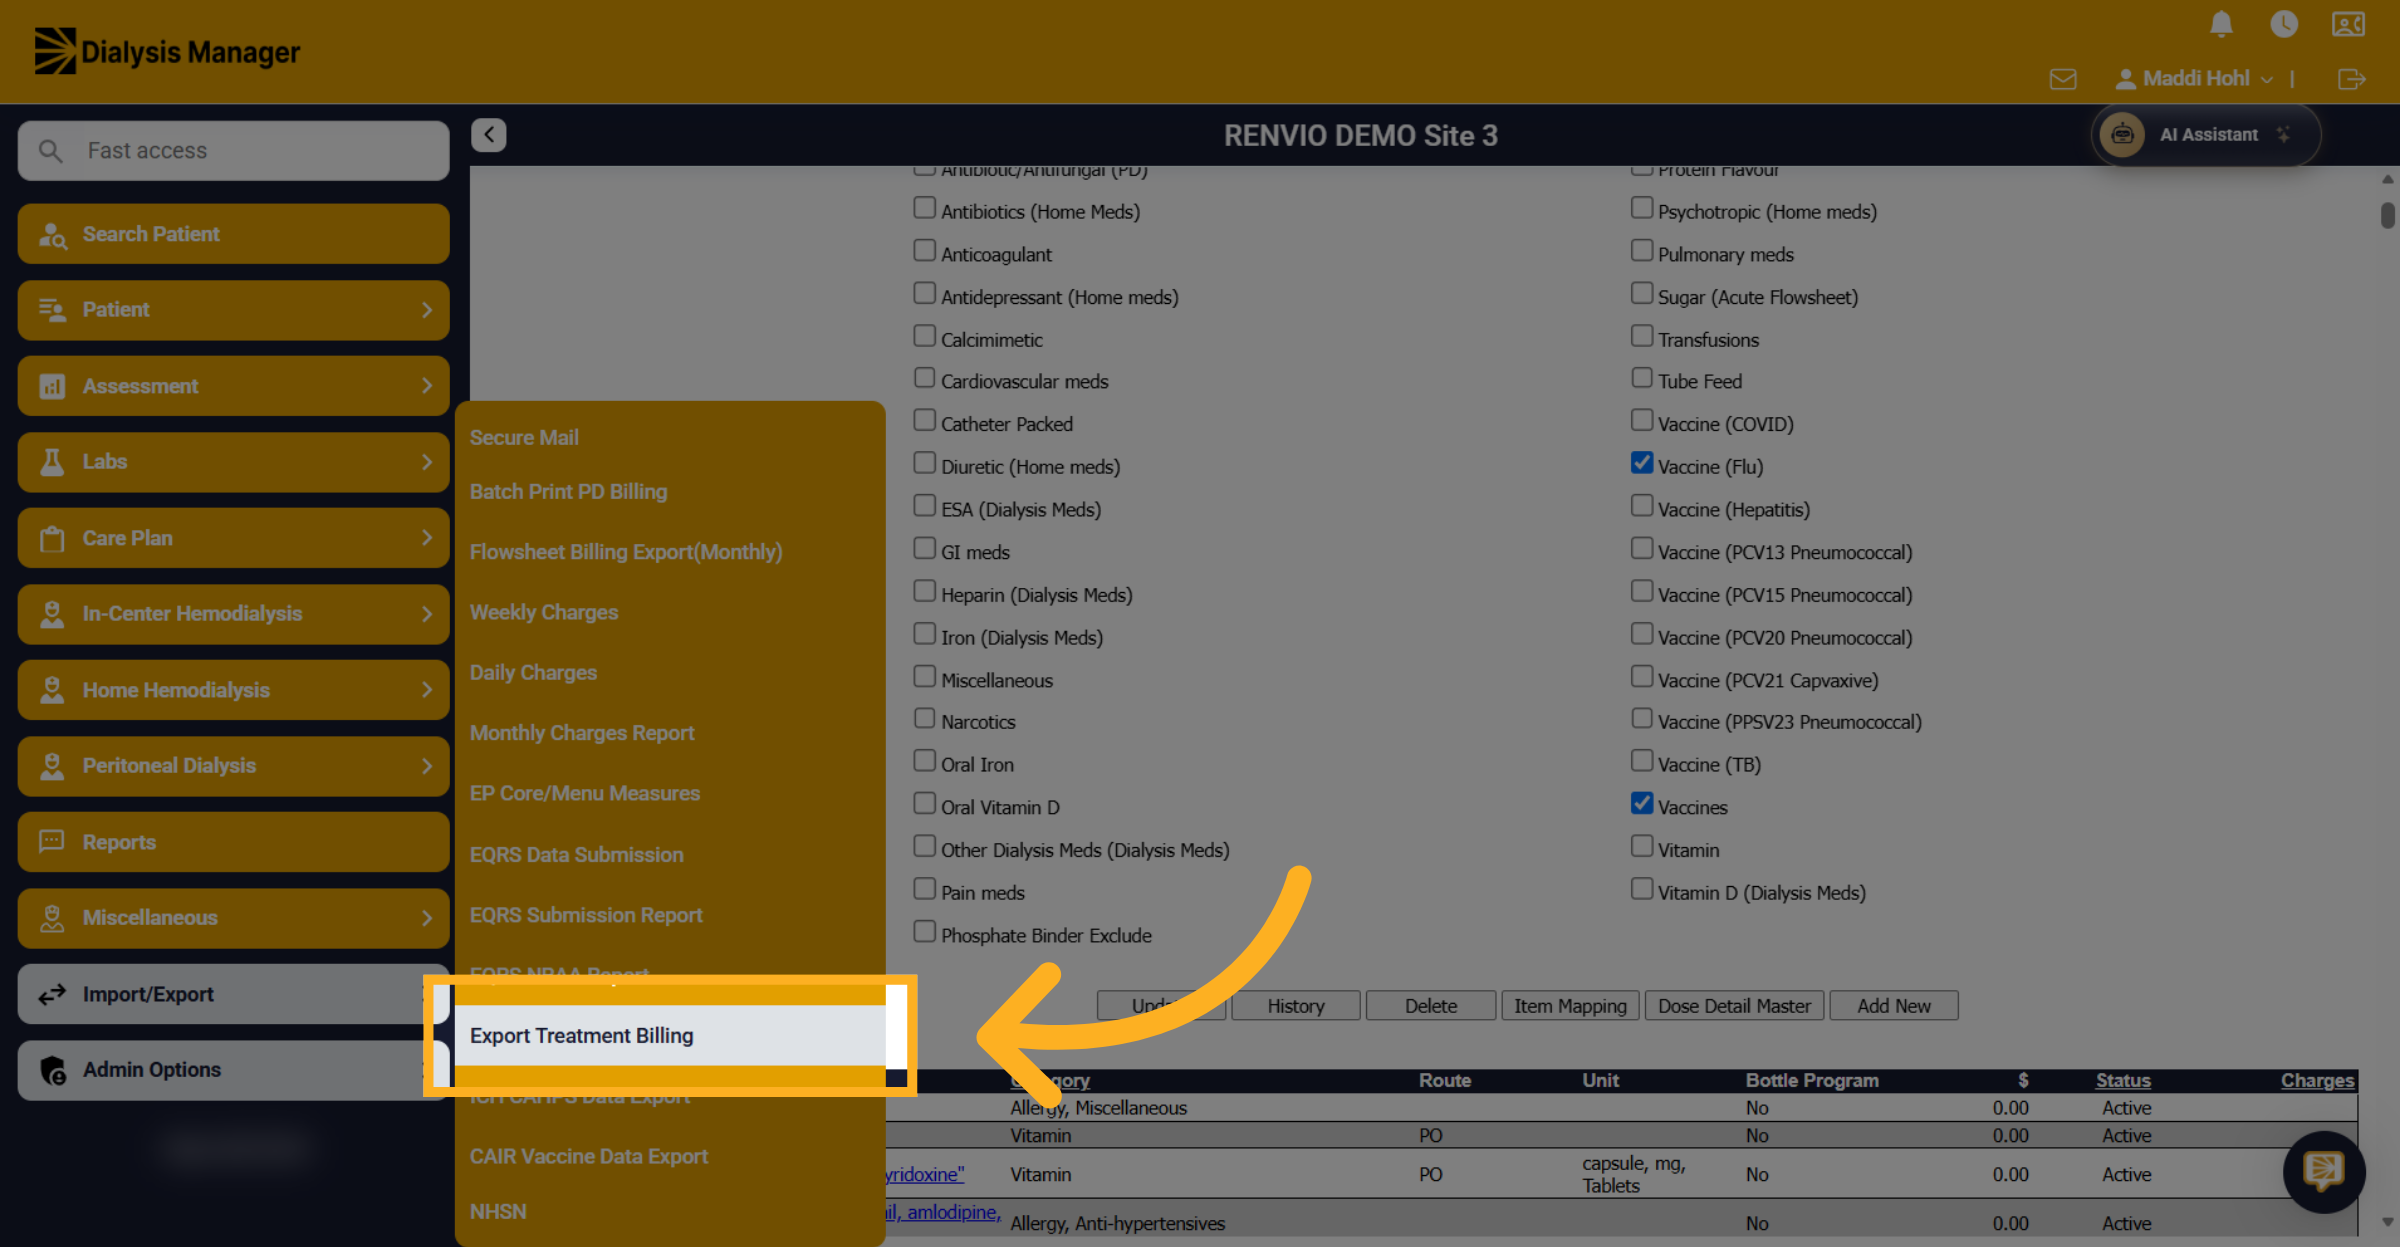Open the AI Assistant robot icon

2122,135
